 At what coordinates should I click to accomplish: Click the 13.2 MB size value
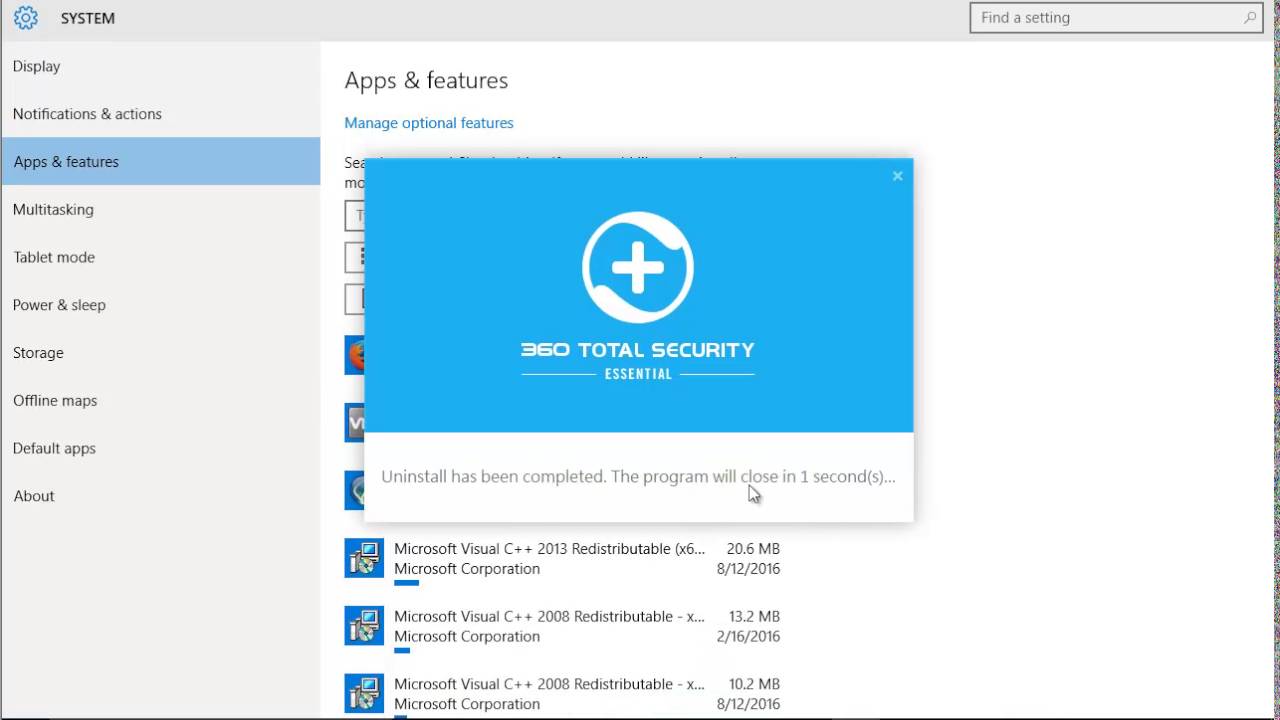click(753, 617)
